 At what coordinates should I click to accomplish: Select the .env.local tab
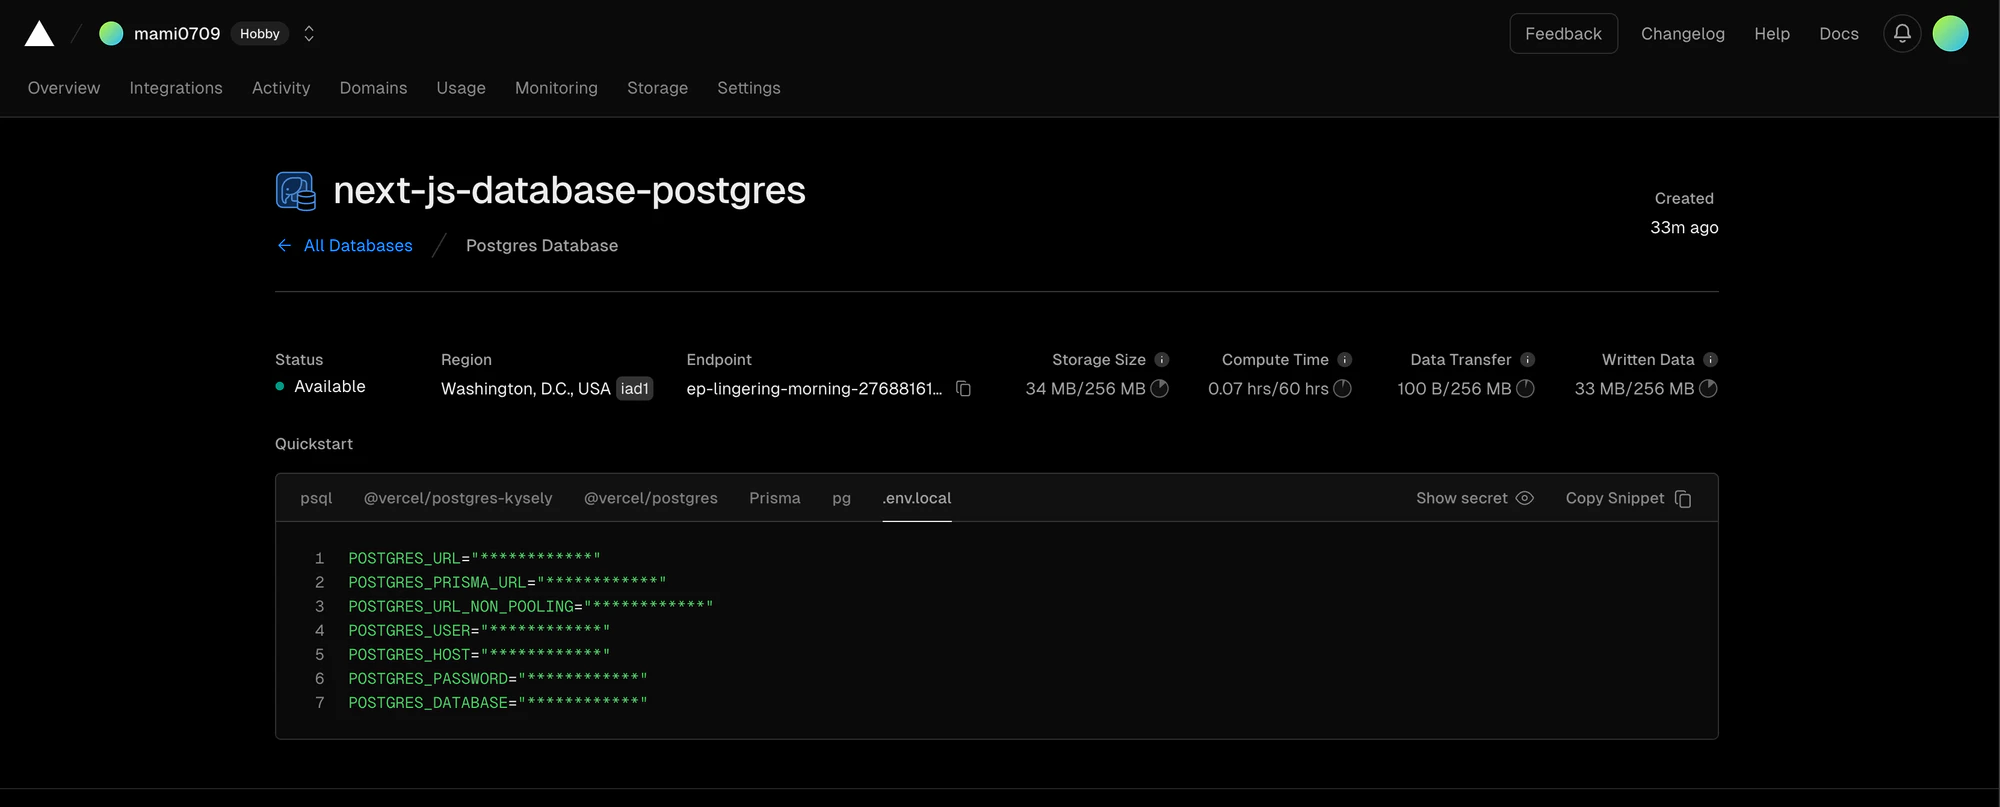click(917, 498)
